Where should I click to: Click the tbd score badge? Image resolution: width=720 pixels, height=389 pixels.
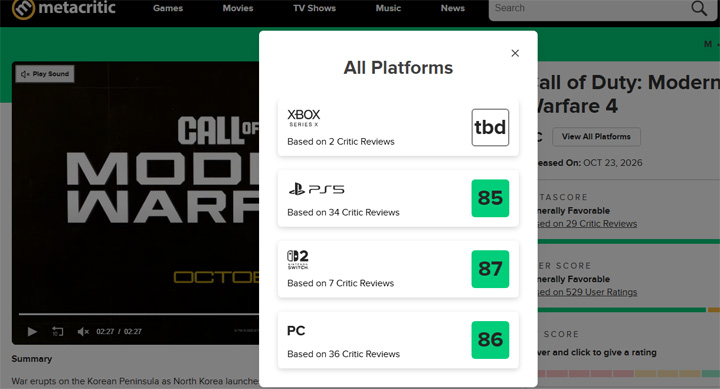(490, 127)
